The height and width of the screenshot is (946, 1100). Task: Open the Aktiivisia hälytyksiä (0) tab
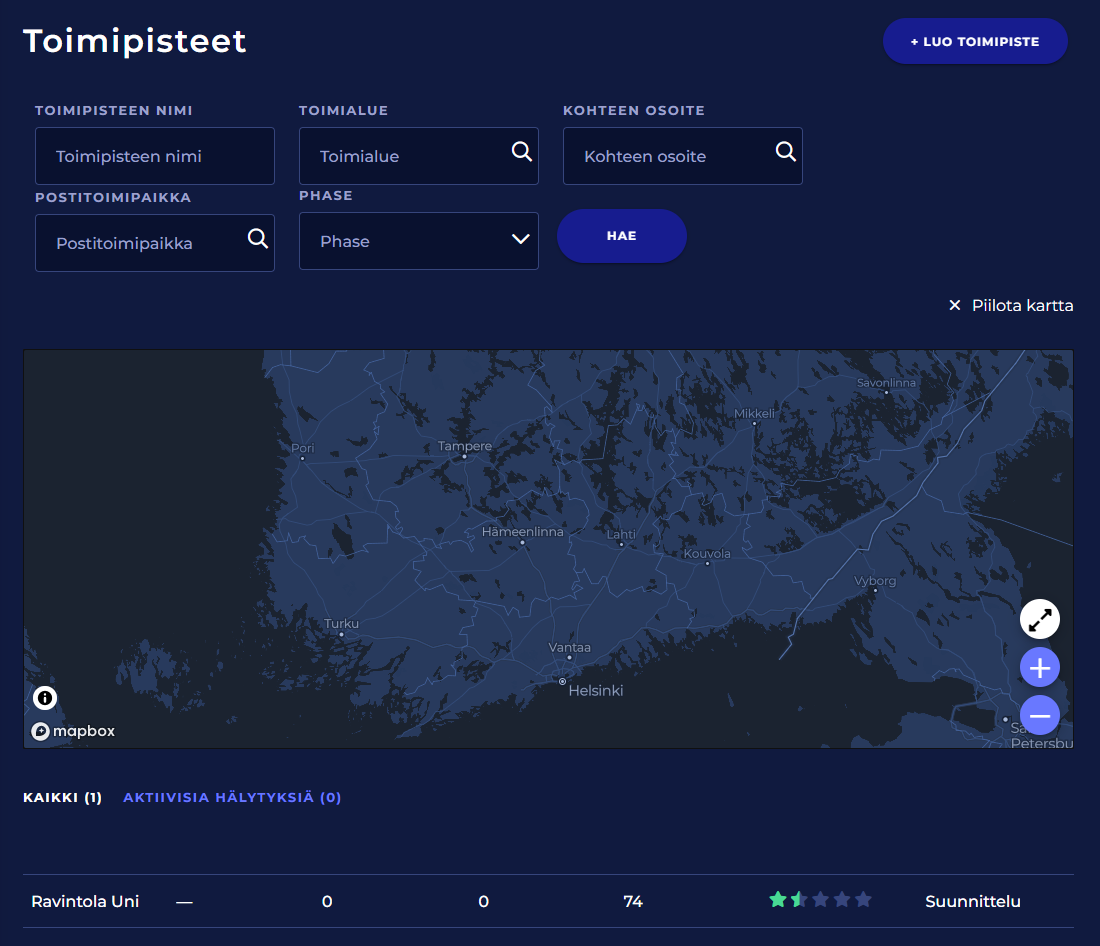point(232,798)
